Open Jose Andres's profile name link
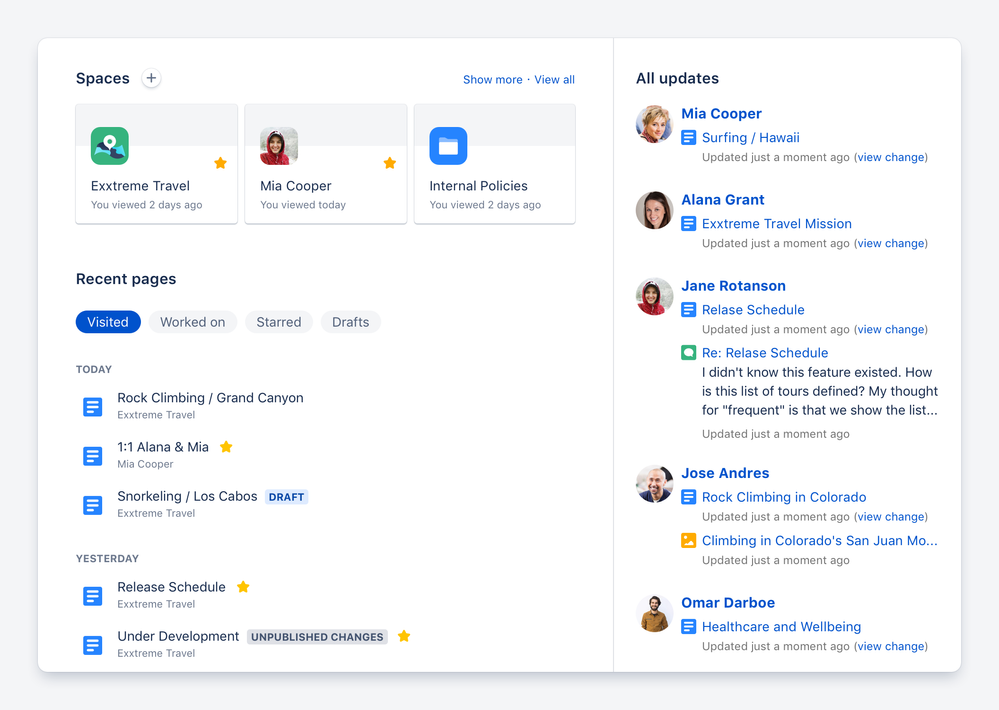This screenshot has height=710, width=999. (x=725, y=473)
